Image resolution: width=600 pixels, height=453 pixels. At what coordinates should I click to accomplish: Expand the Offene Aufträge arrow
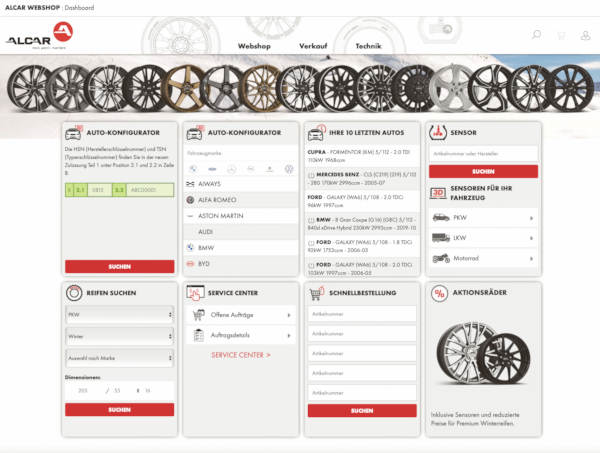tap(289, 315)
